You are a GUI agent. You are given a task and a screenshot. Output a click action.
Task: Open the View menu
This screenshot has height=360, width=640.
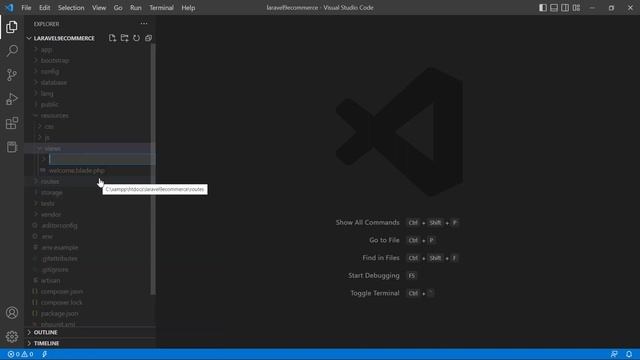point(99,8)
